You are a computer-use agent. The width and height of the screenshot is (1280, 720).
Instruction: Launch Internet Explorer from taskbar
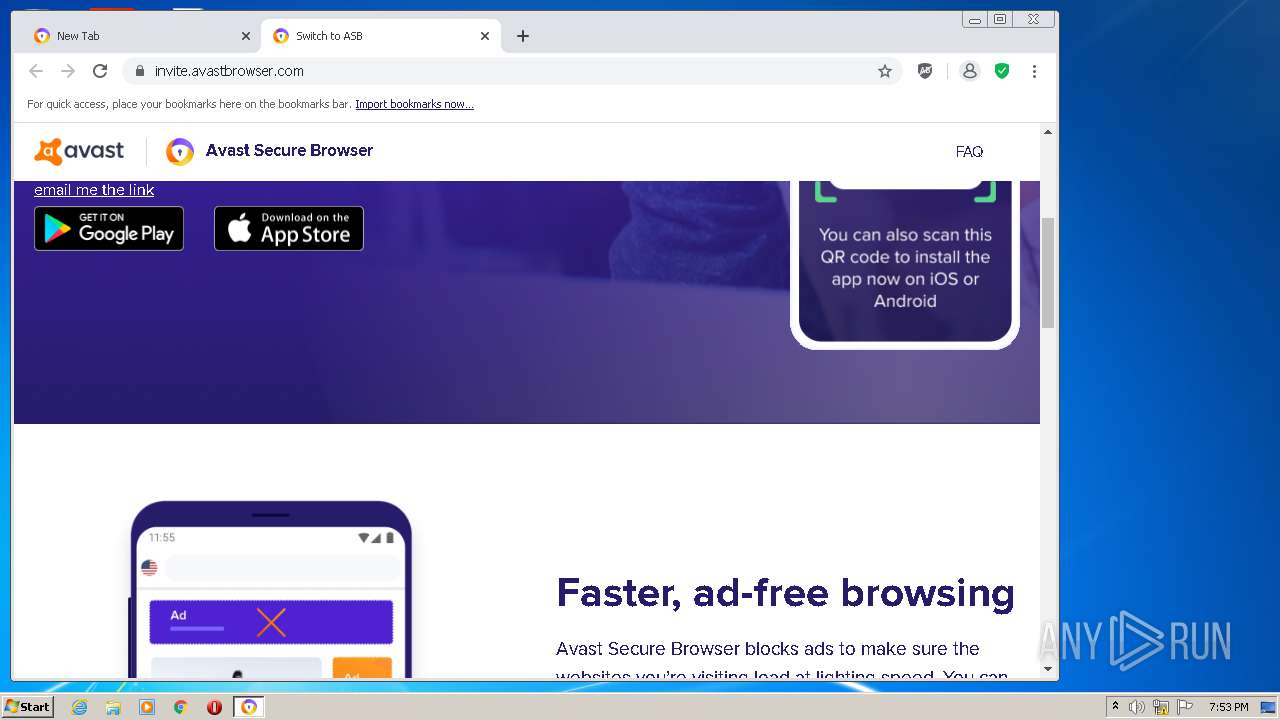click(x=79, y=707)
